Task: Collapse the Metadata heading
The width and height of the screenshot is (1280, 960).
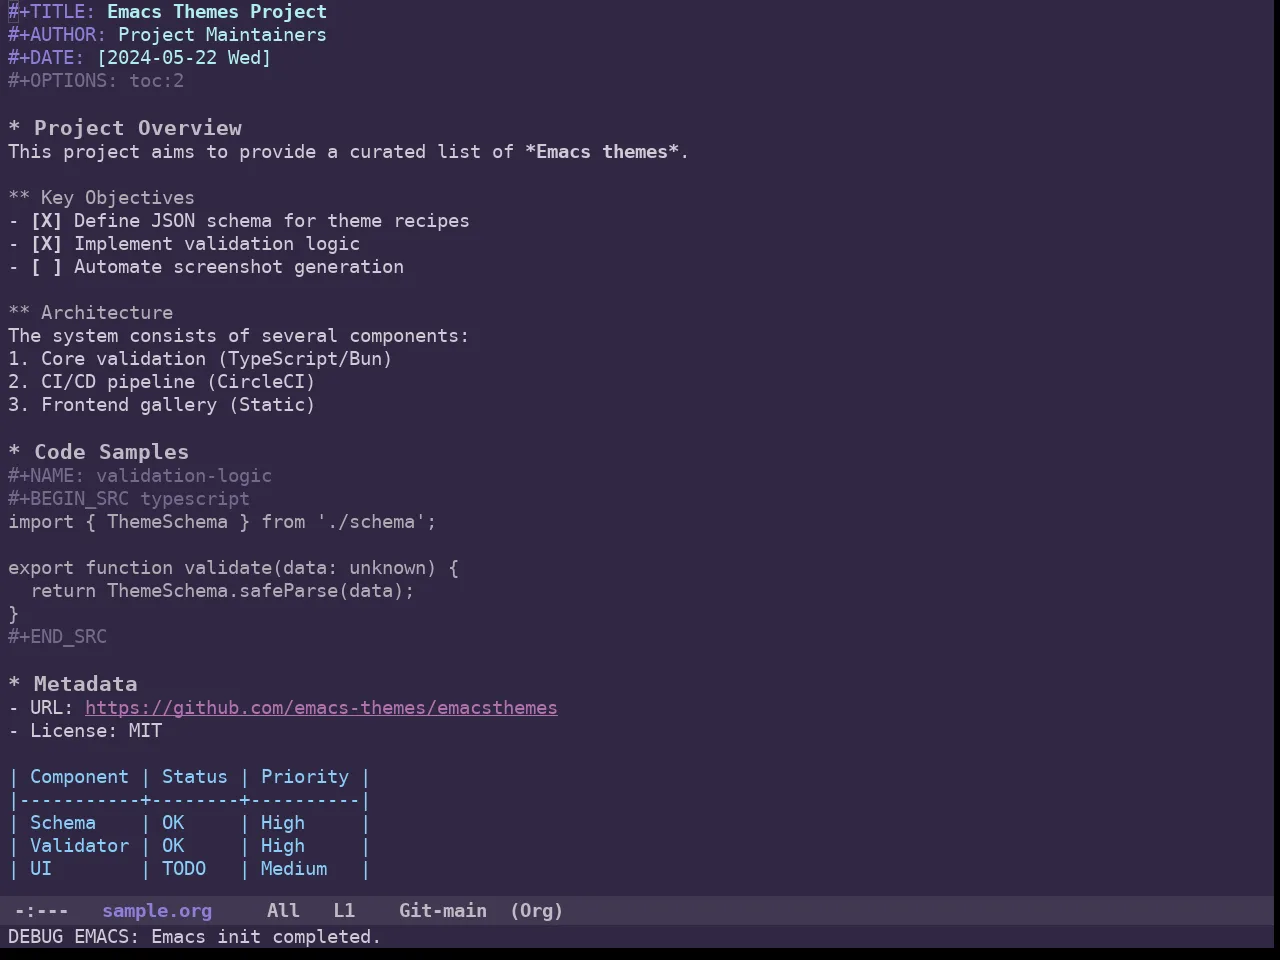Action: 72,684
